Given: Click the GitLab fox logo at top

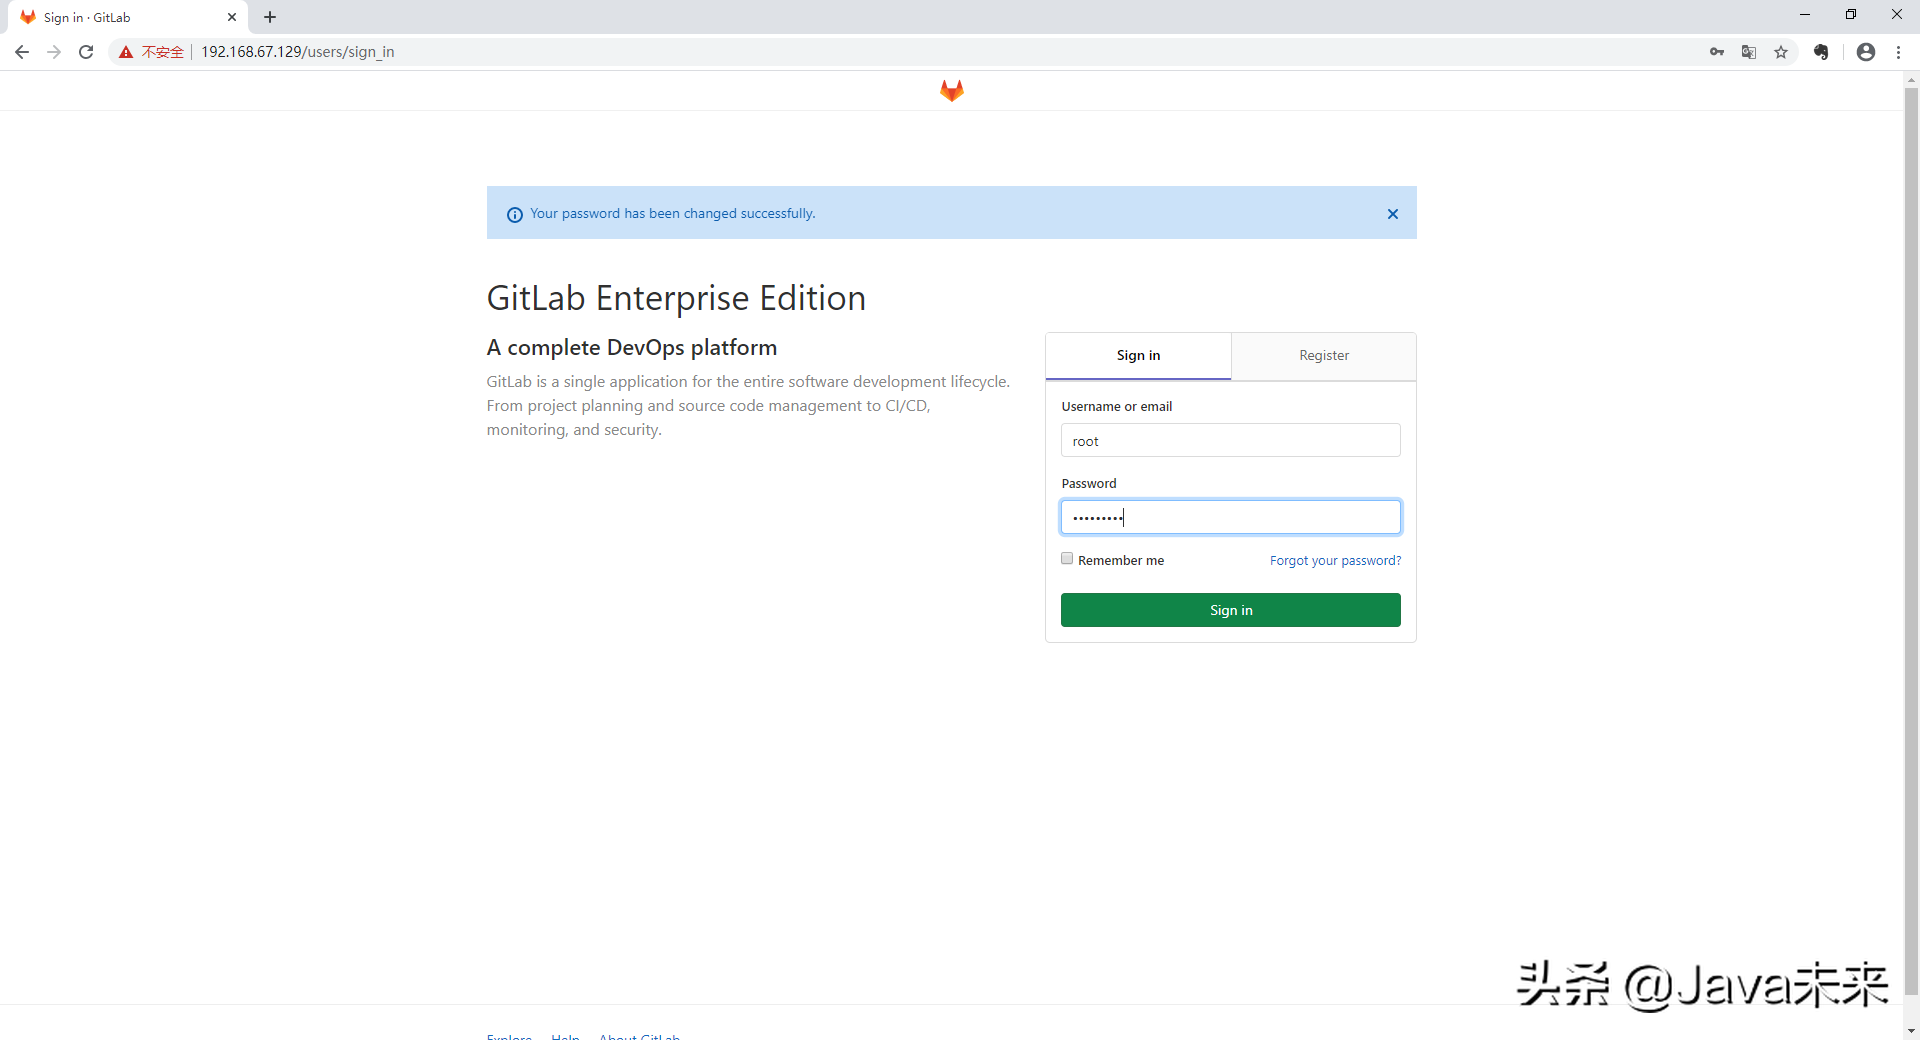Looking at the screenshot, I should click(x=951, y=91).
